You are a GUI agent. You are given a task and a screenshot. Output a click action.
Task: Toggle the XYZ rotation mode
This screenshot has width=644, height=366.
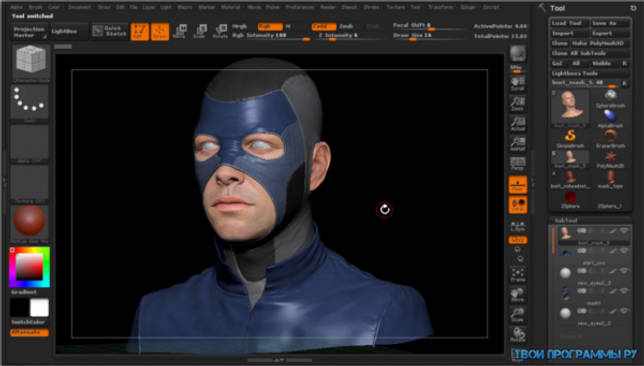point(518,240)
